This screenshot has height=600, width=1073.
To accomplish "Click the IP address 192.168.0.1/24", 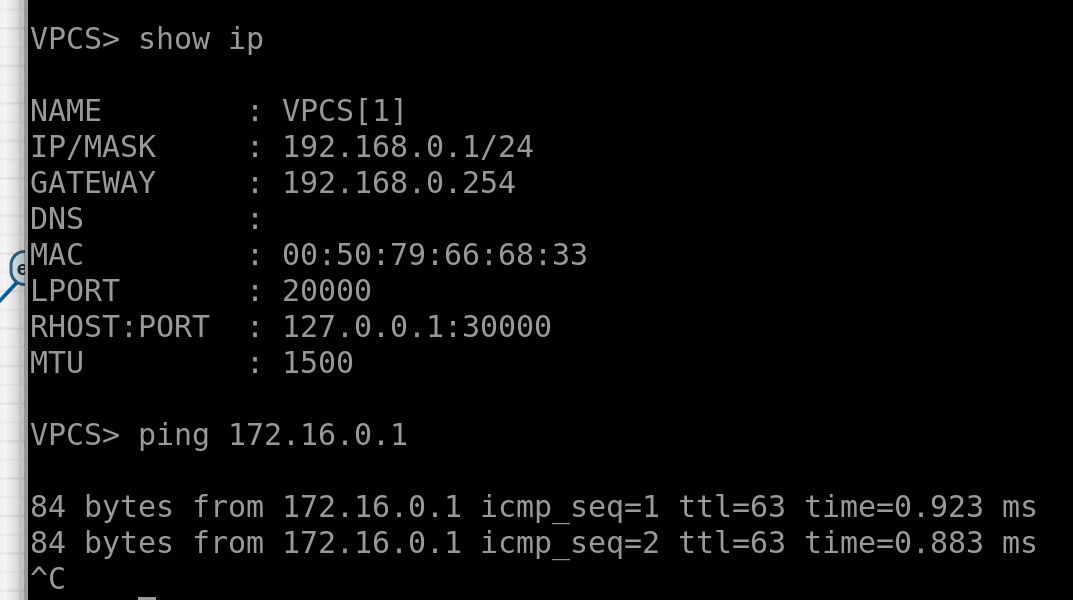I will (x=408, y=148).
